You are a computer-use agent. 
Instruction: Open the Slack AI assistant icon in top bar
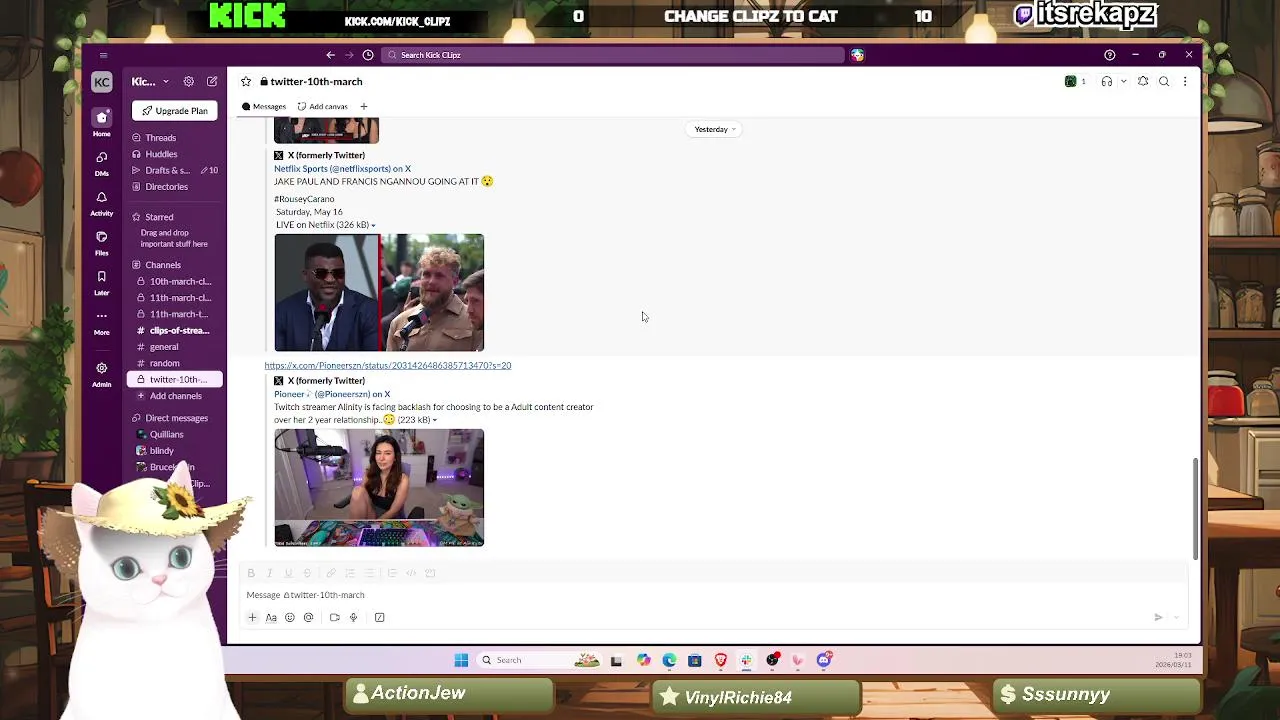[x=857, y=55]
